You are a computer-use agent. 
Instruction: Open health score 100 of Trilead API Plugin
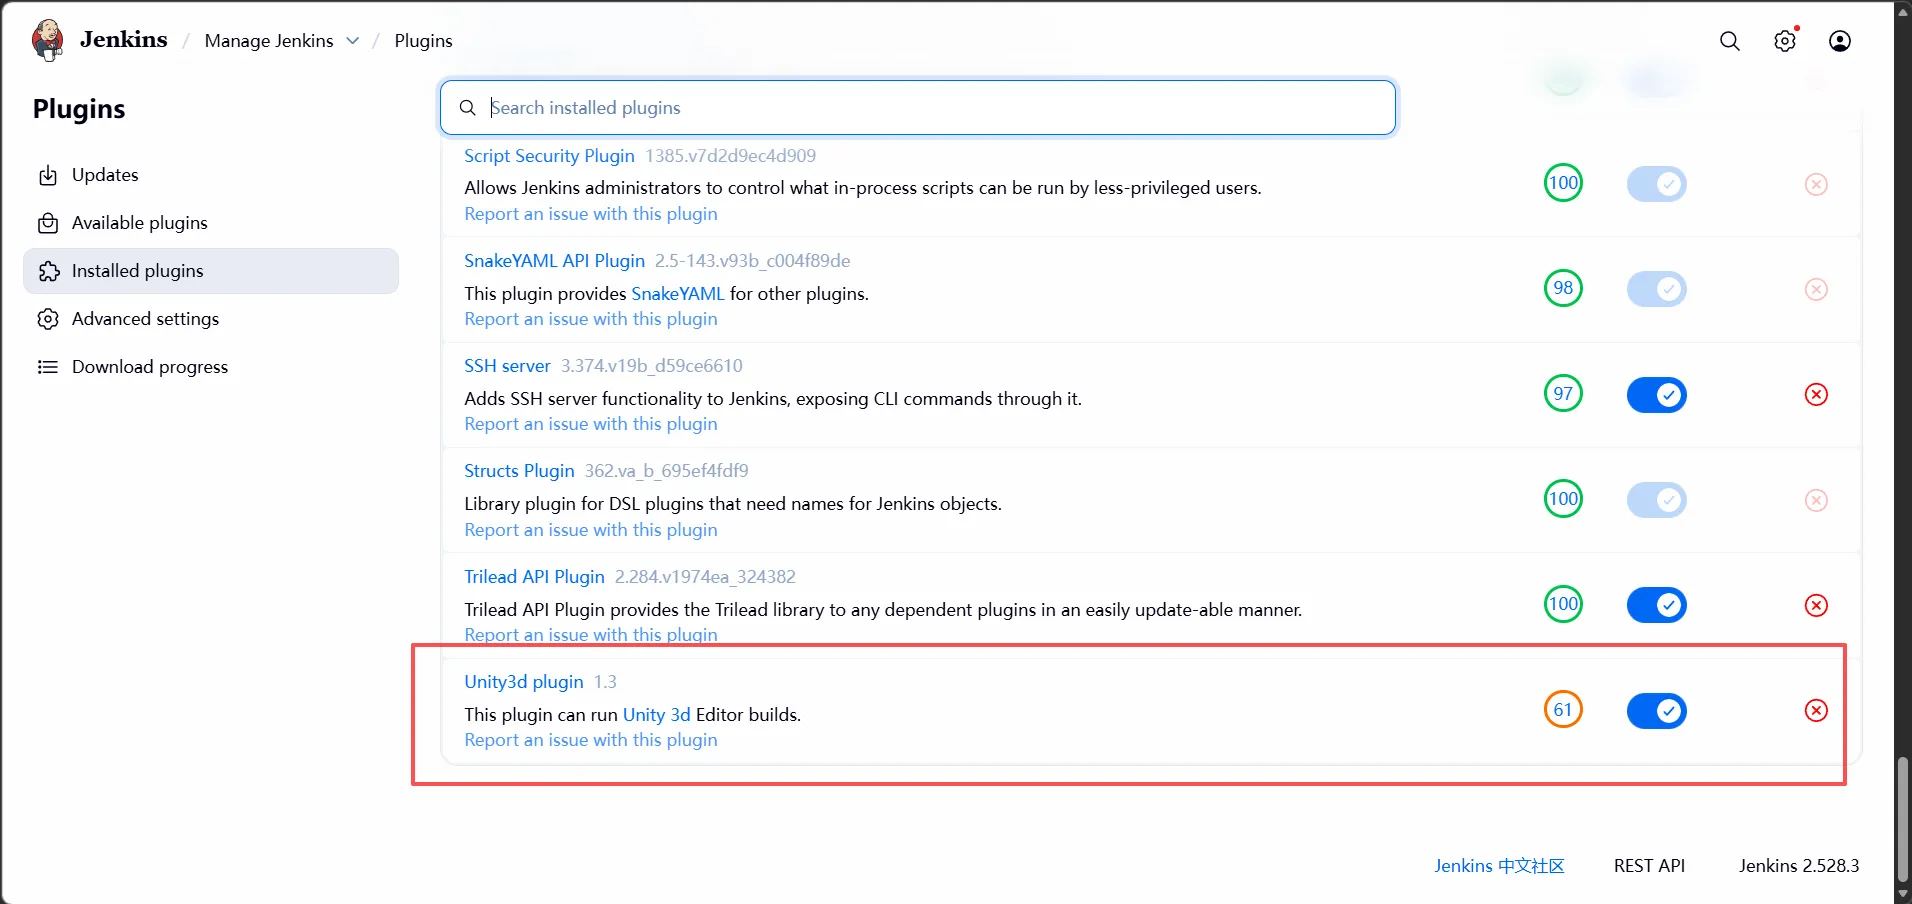(1563, 604)
